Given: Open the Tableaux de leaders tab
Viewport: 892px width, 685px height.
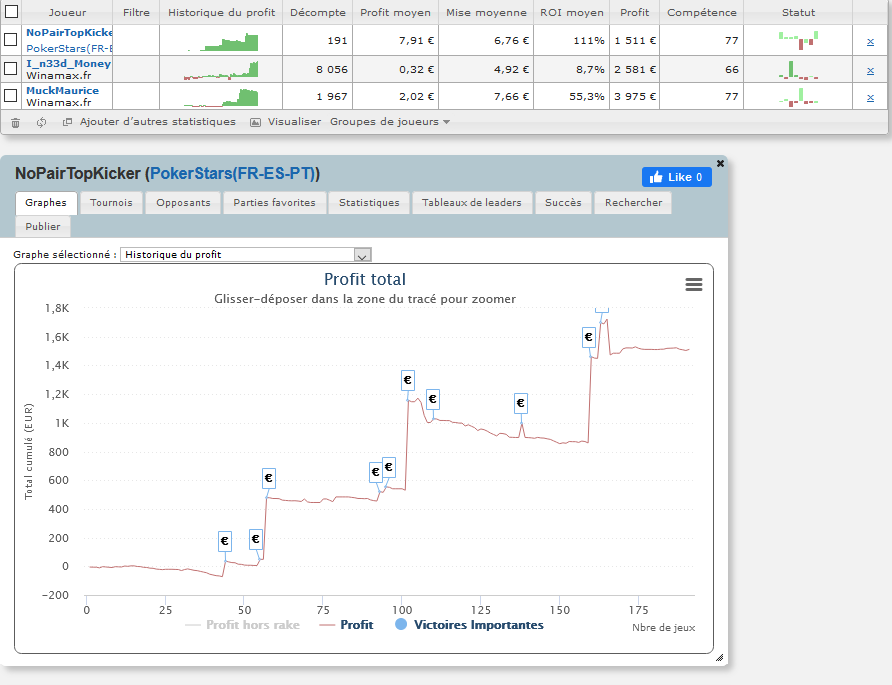Looking at the screenshot, I should click(472, 203).
